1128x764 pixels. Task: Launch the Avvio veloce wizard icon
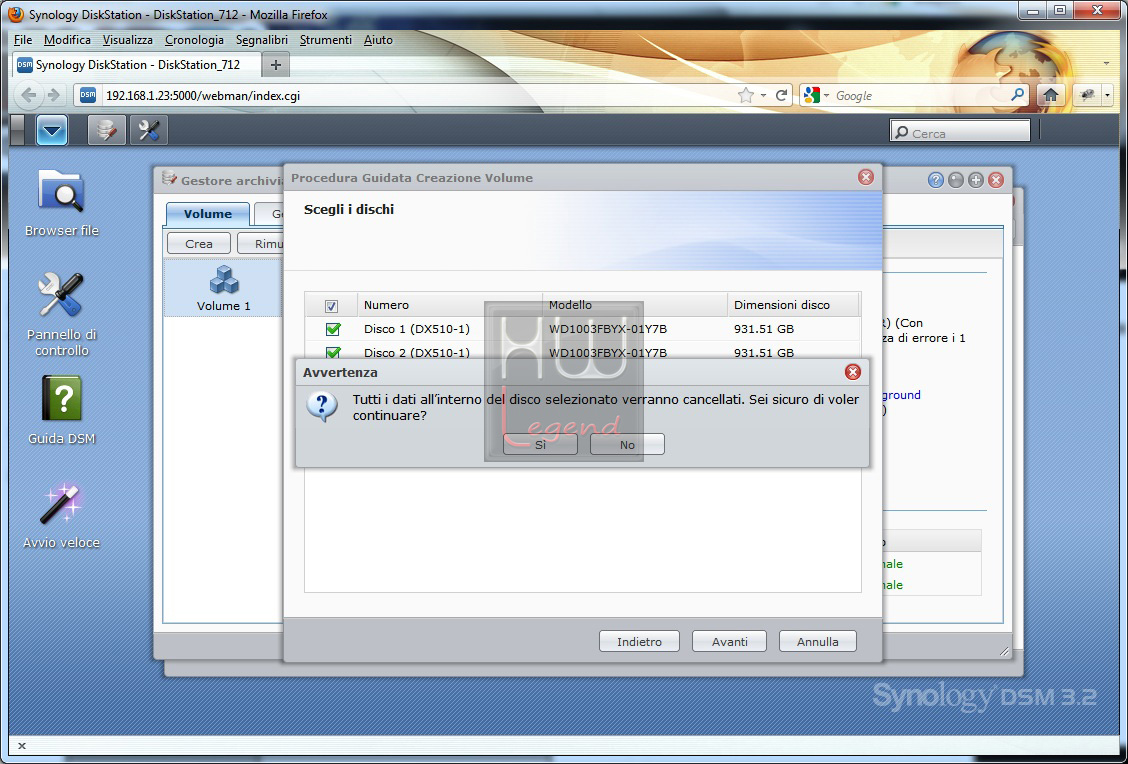tap(61, 515)
